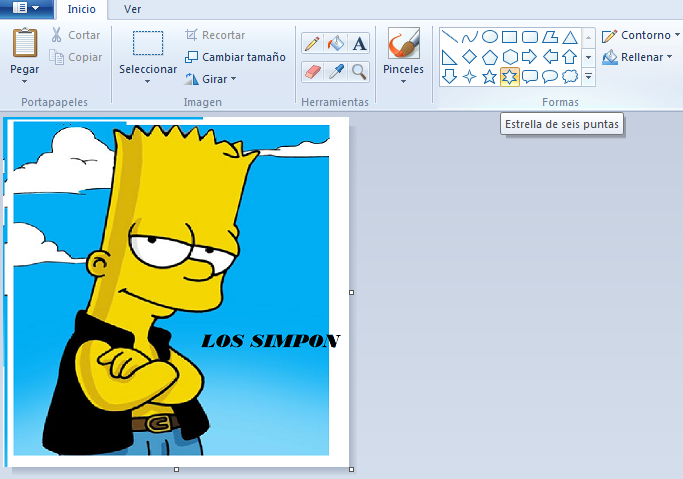Open the Pegar dropdown arrow
683x479 pixels.
pyautogui.click(x=25, y=82)
